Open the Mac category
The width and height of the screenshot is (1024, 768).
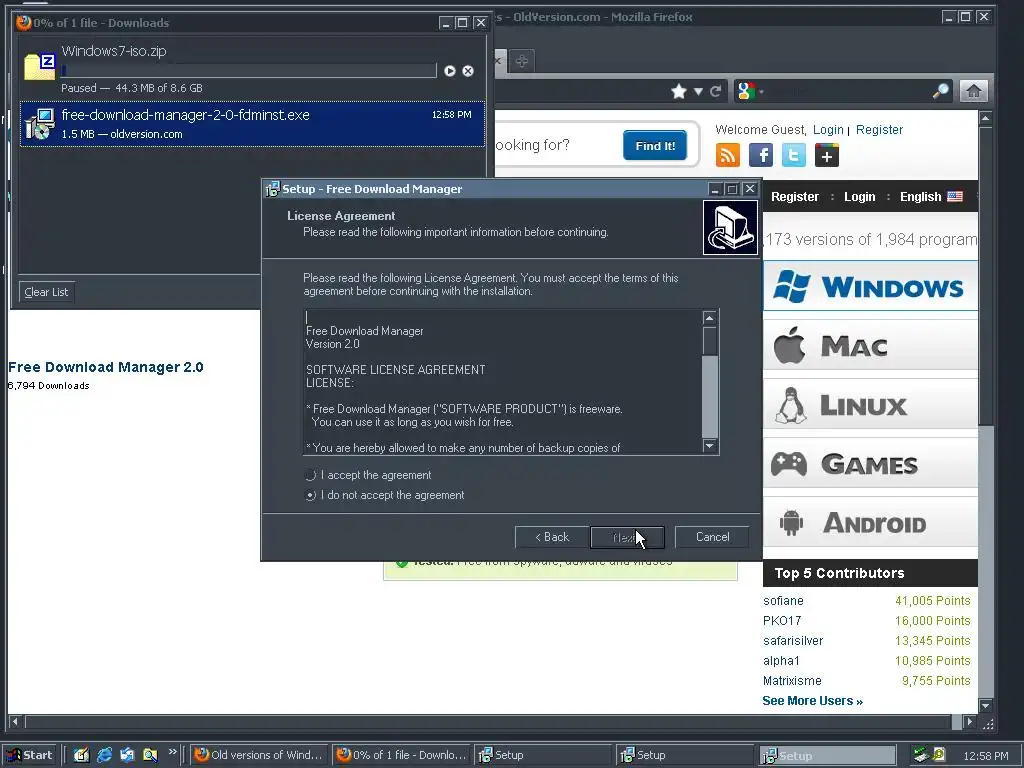(x=870, y=345)
